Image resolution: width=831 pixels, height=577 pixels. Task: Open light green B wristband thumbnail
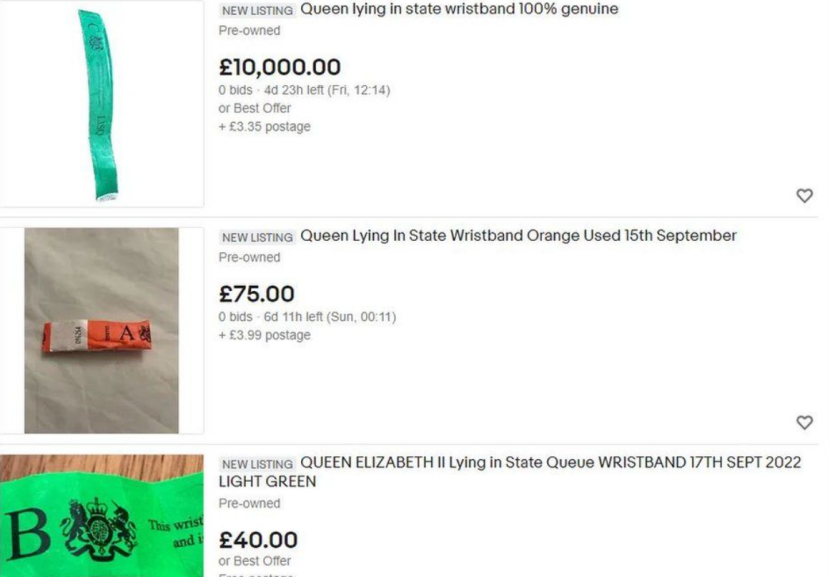pos(102,516)
